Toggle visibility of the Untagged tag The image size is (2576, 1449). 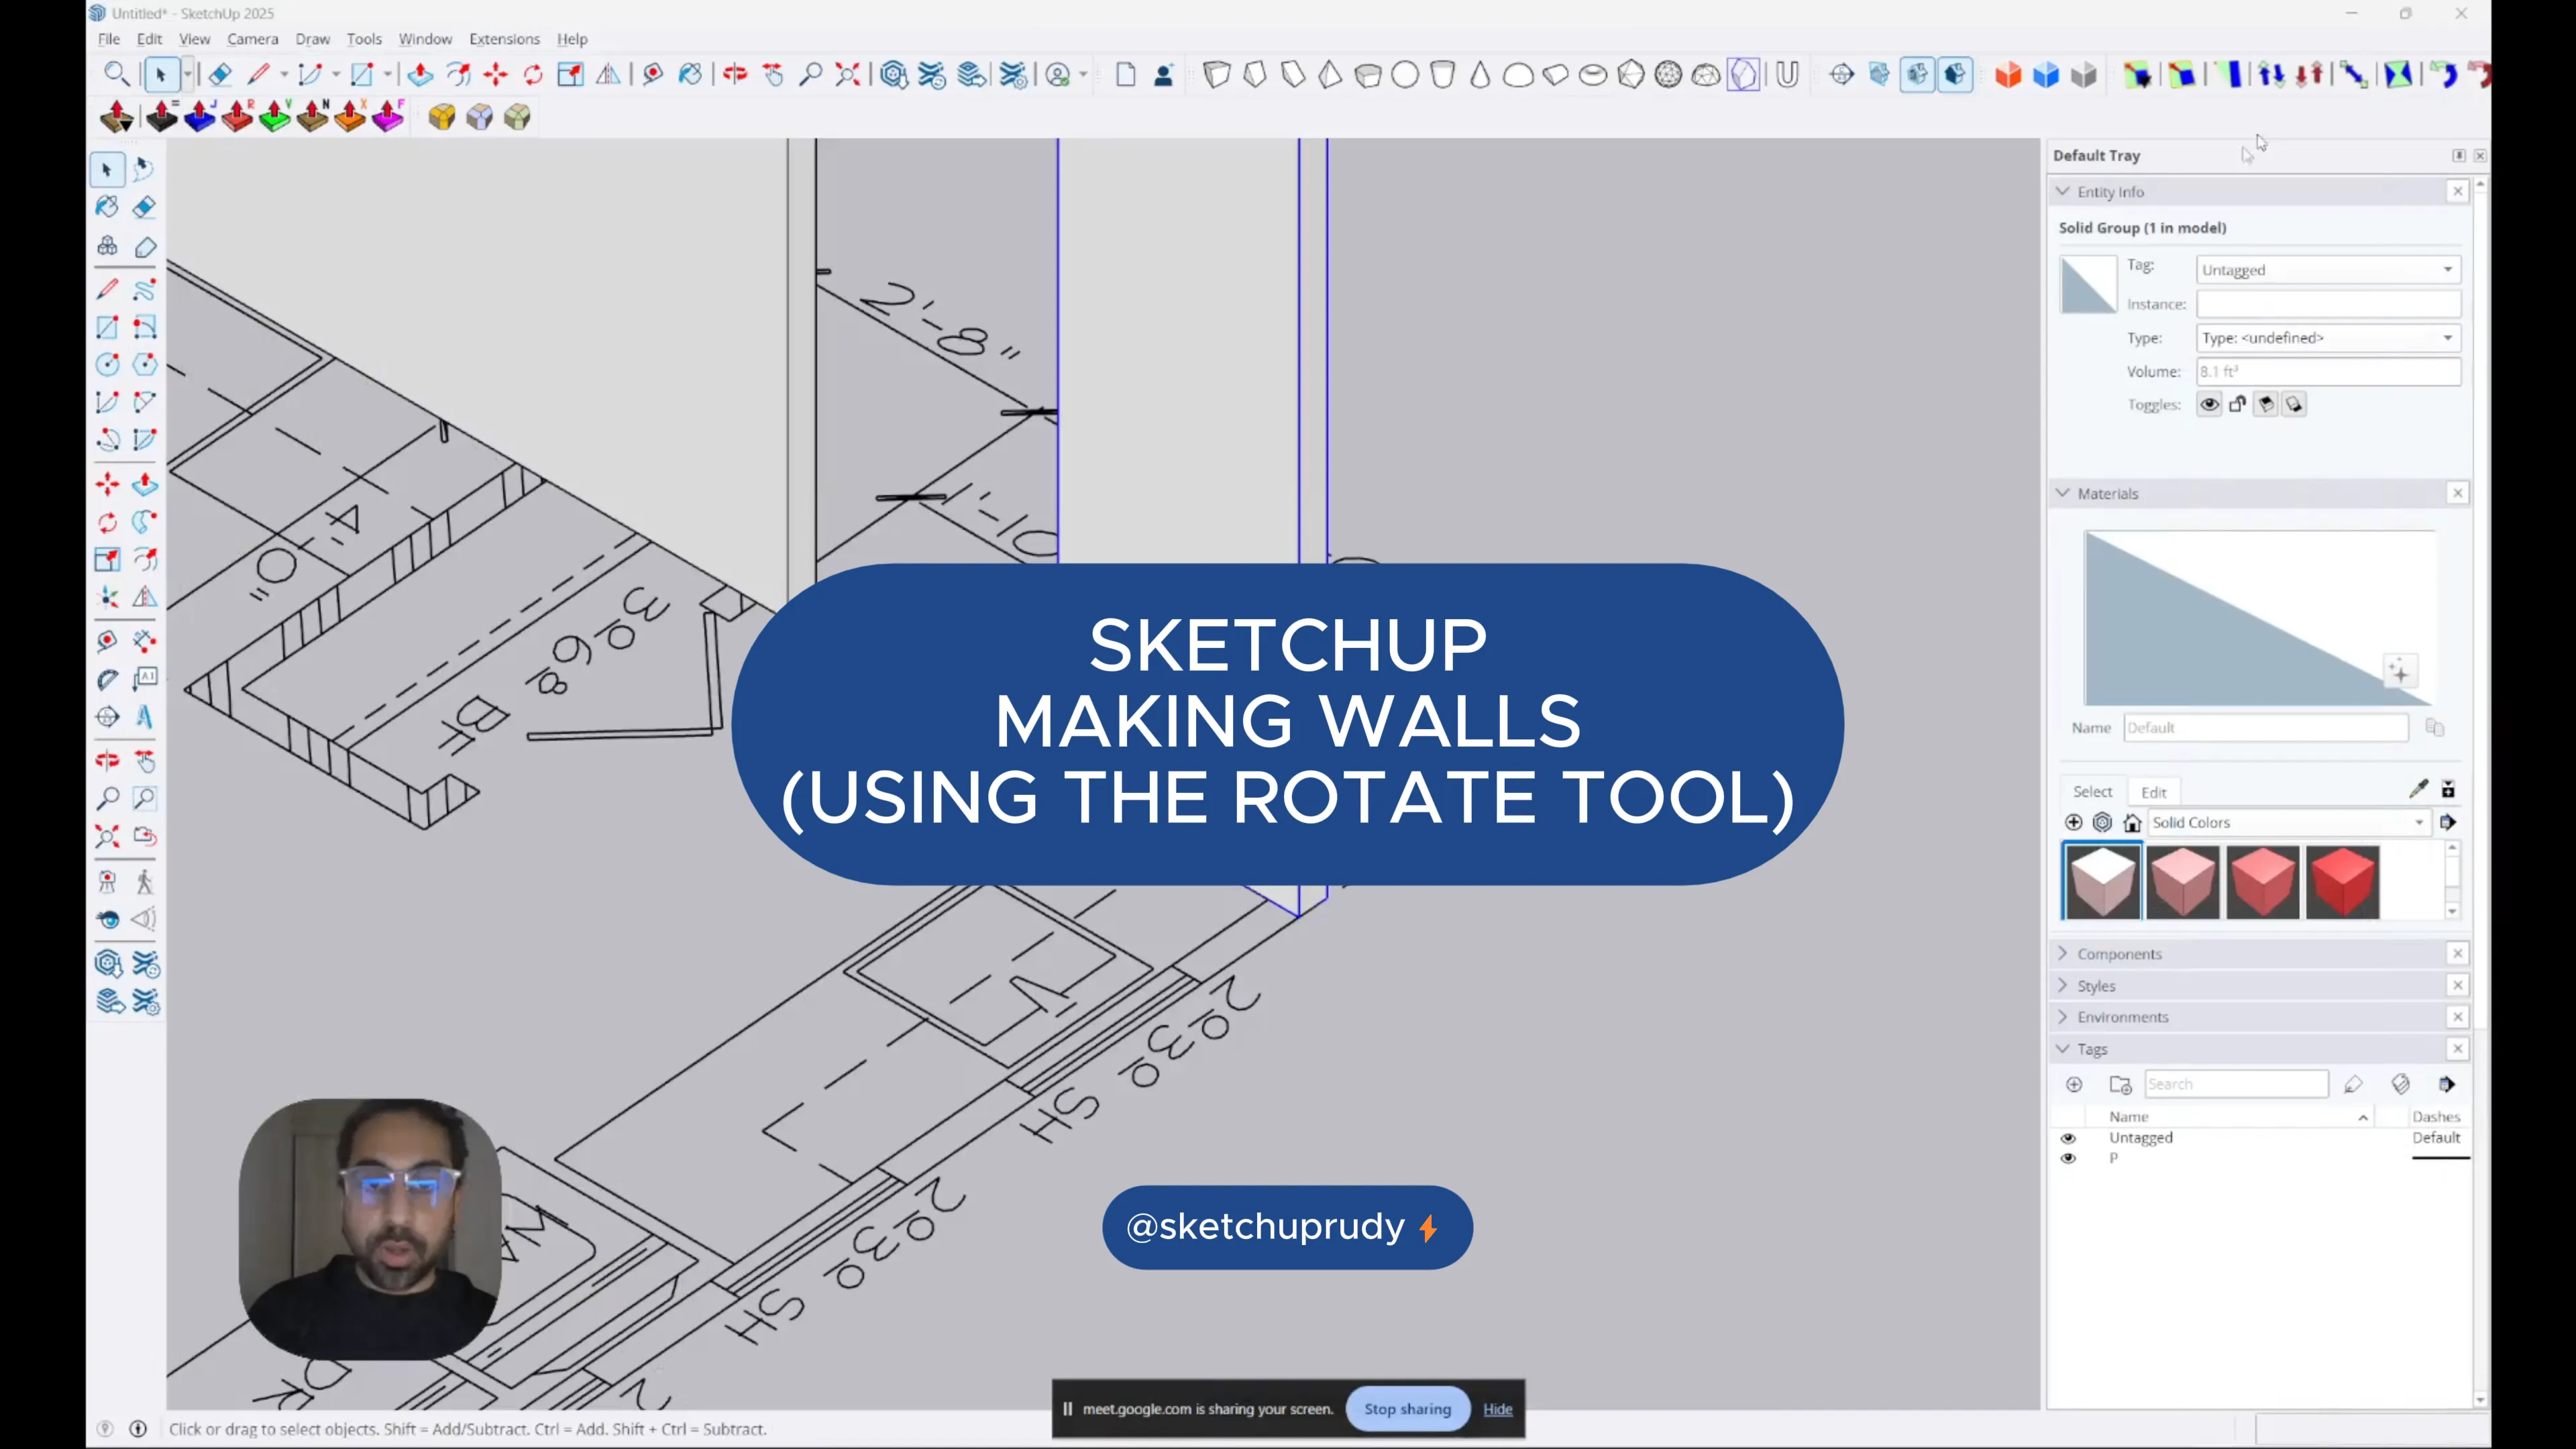[x=2068, y=1138]
